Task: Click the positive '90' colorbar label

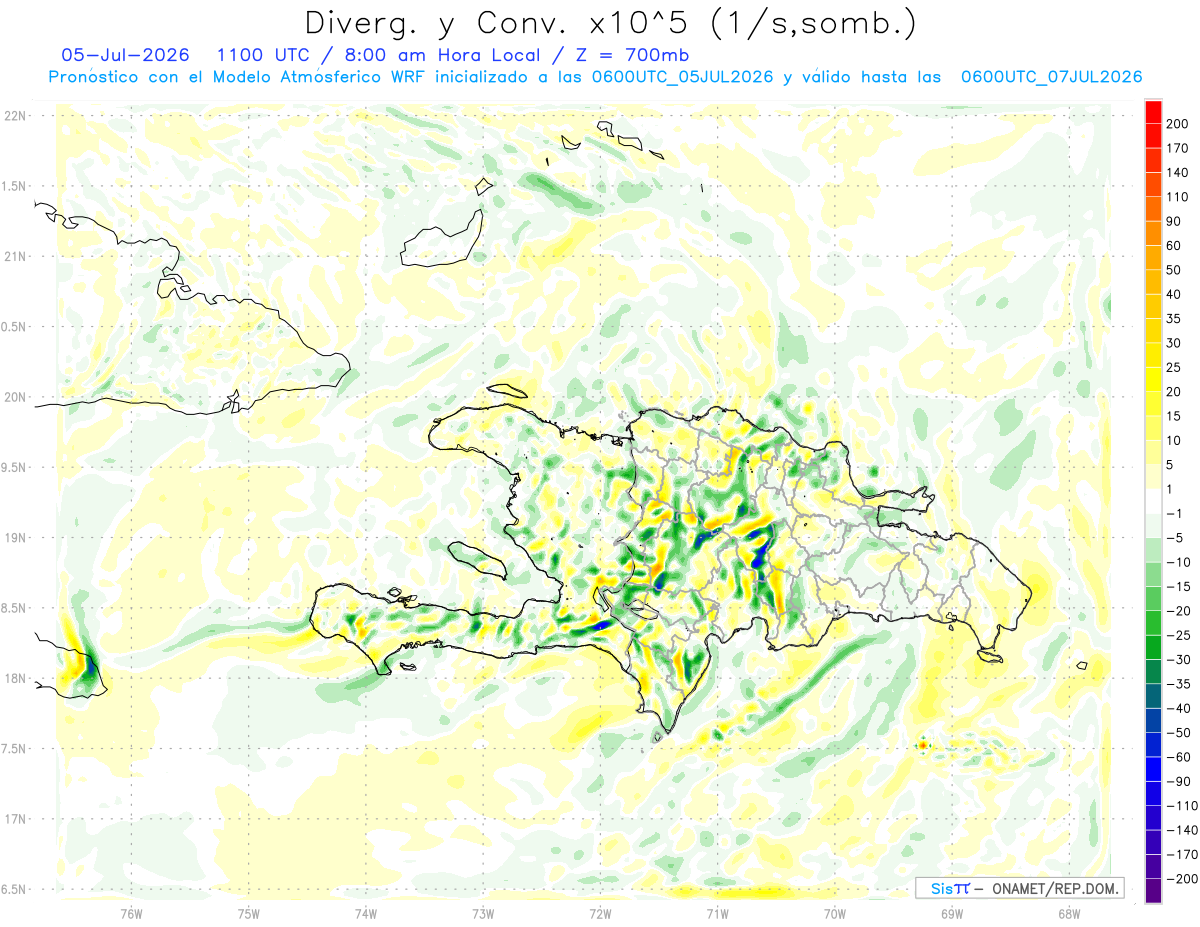Action: pyautogui.click(x=1174, y=221)
